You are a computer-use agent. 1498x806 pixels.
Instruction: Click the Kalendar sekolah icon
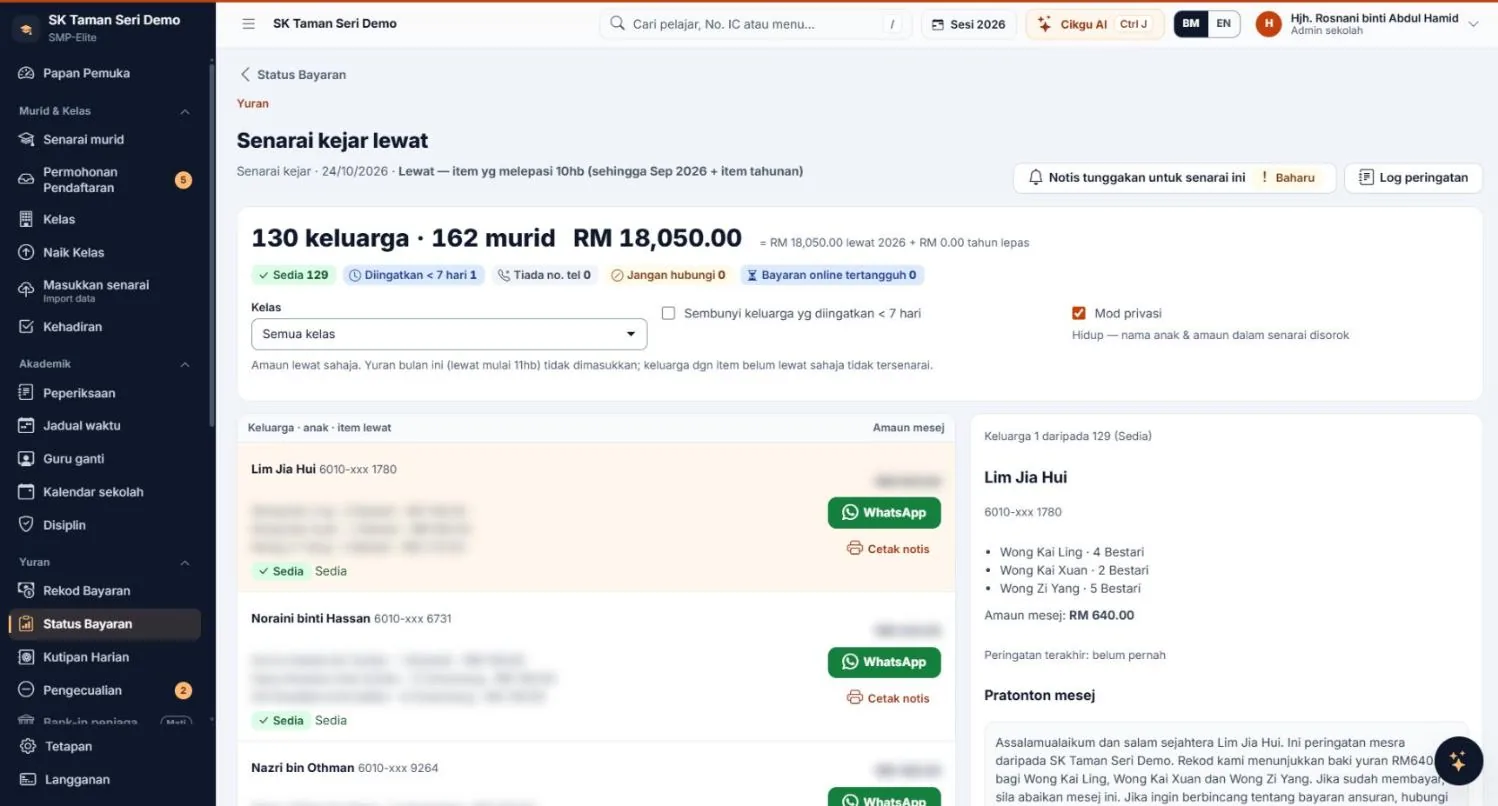point(27,492)
